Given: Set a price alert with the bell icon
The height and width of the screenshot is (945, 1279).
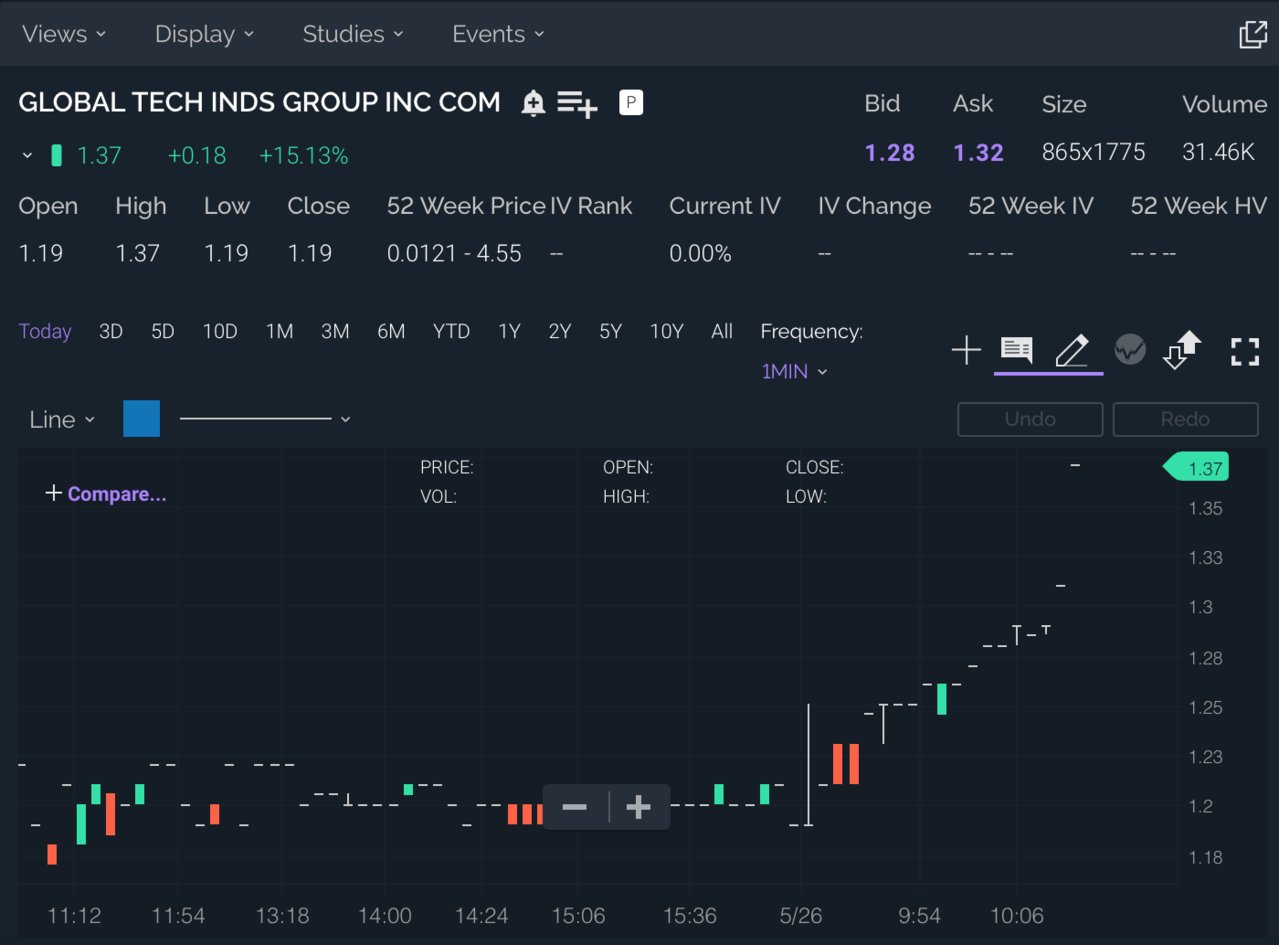Looking at the screenshot, I should click(x=534, y=103).
